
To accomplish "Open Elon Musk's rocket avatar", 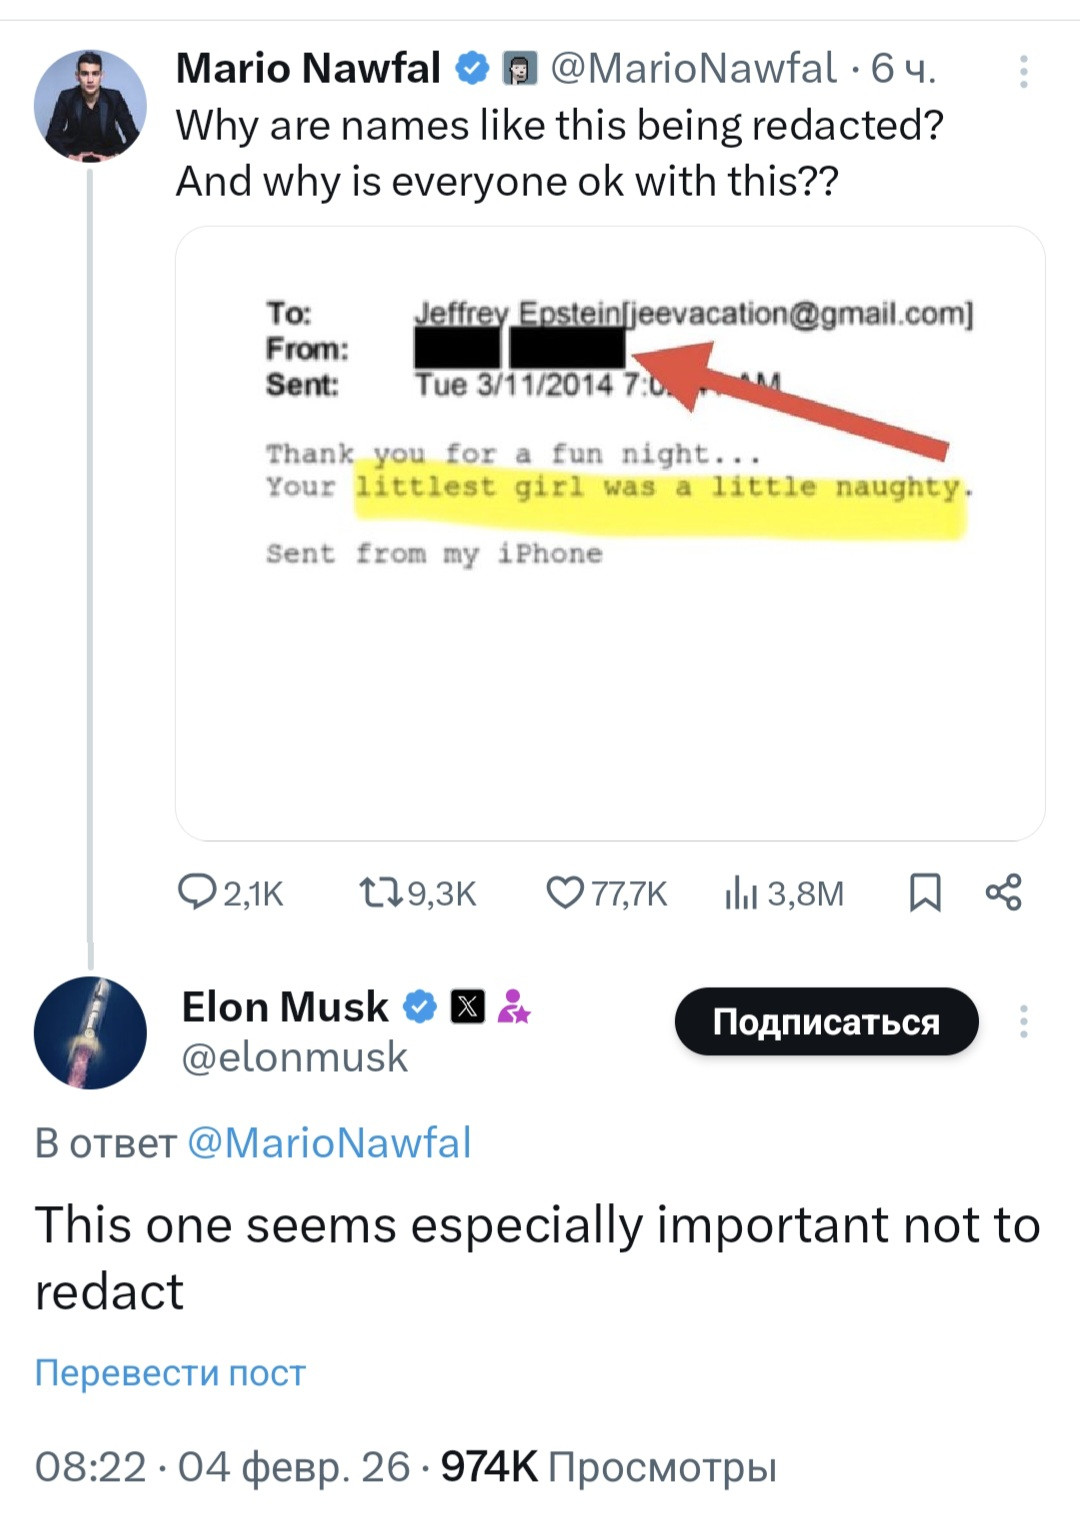I will 90,1032.
